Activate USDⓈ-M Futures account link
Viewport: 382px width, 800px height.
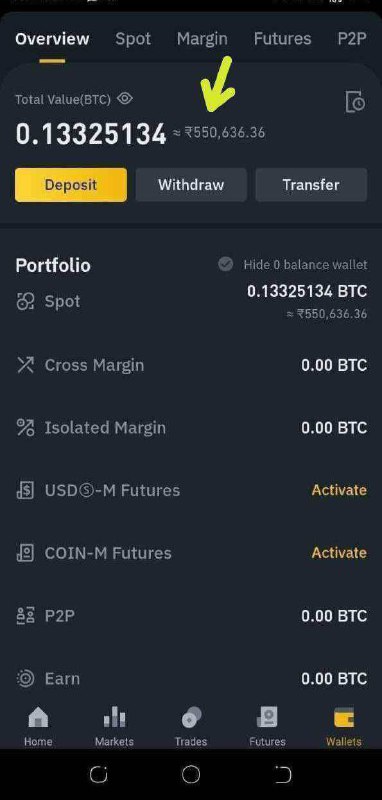339,490
